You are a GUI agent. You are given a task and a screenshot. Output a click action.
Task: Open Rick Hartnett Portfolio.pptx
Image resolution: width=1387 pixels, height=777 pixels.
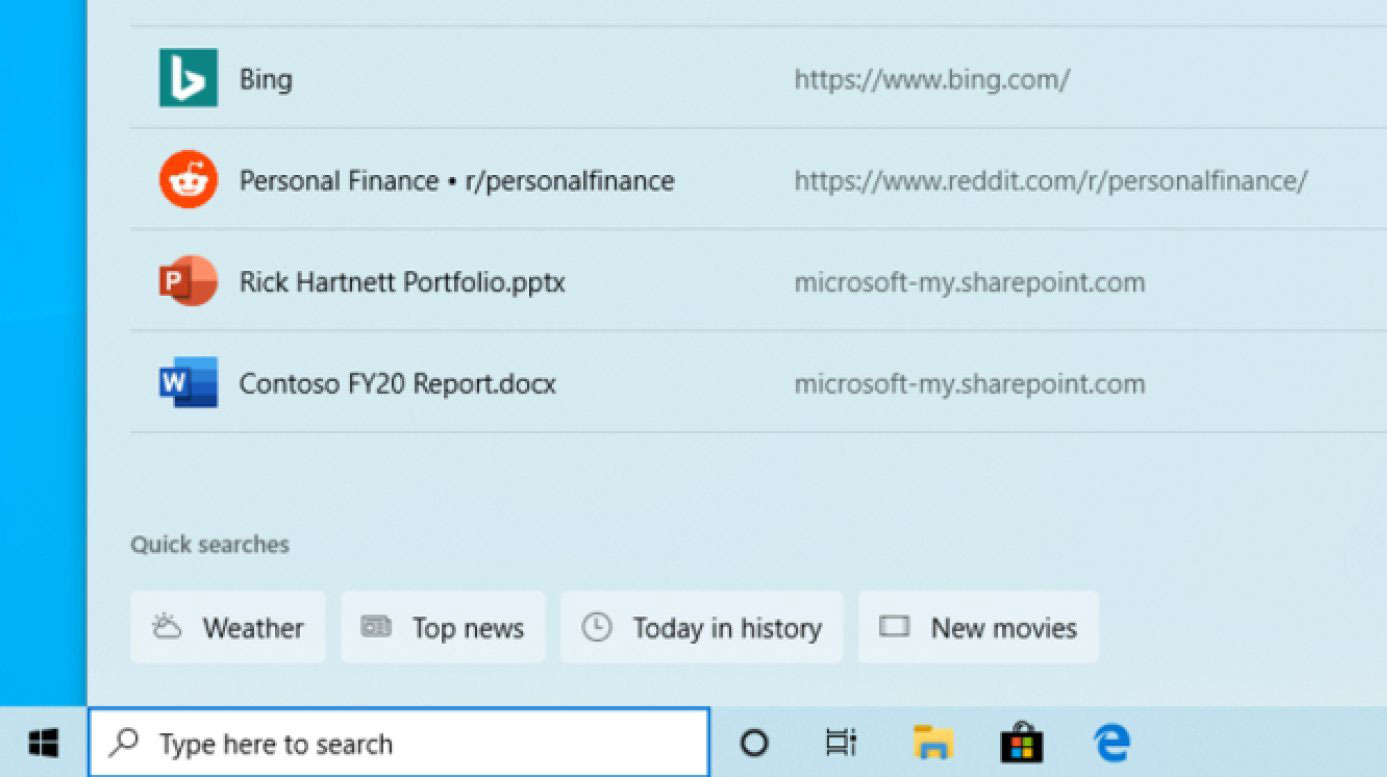(x=402, y=282)
